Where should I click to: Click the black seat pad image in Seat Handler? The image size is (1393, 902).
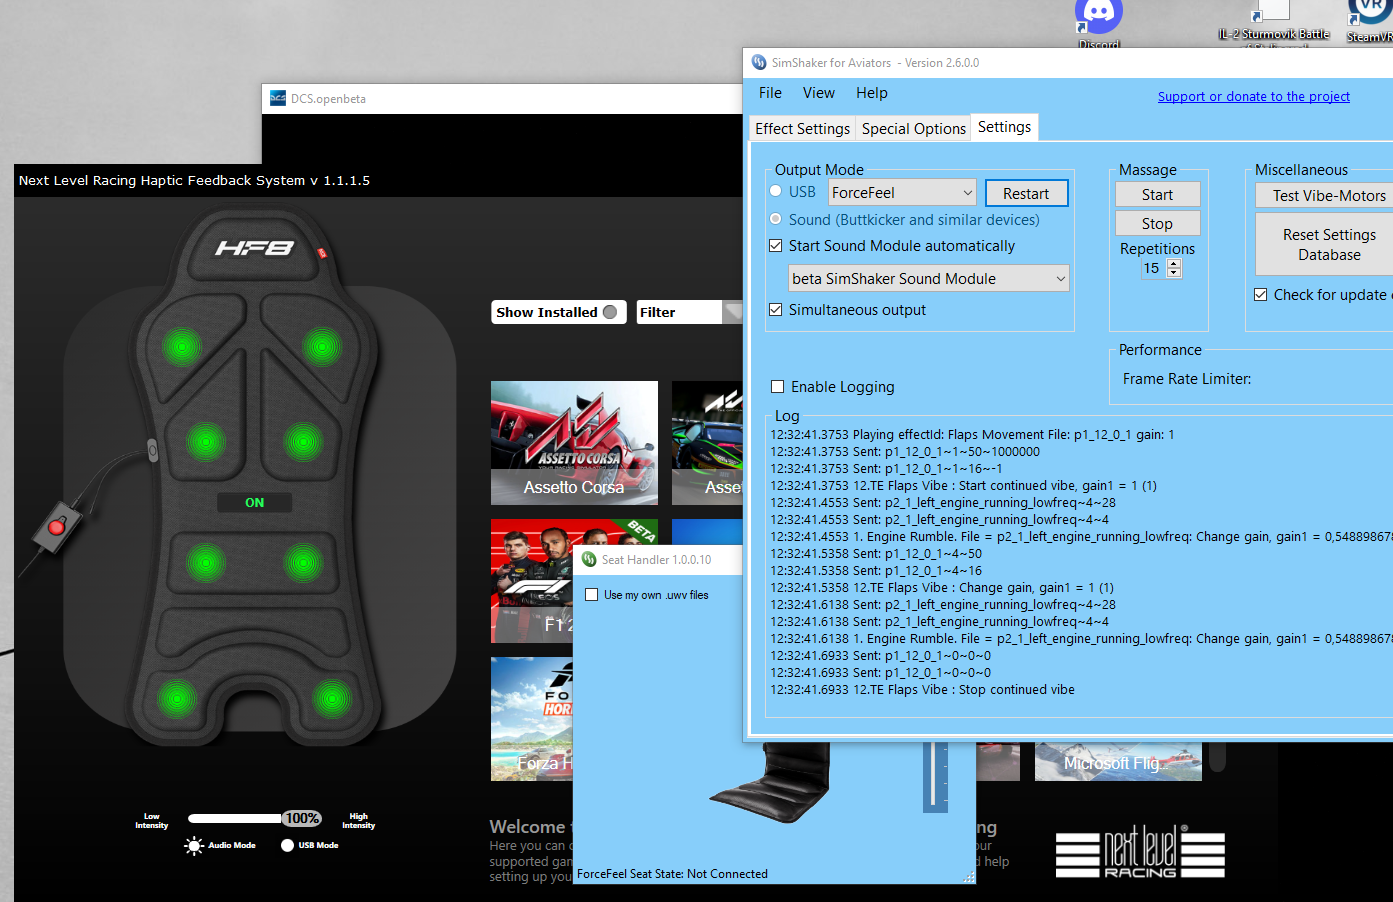[x=771, y=783]
